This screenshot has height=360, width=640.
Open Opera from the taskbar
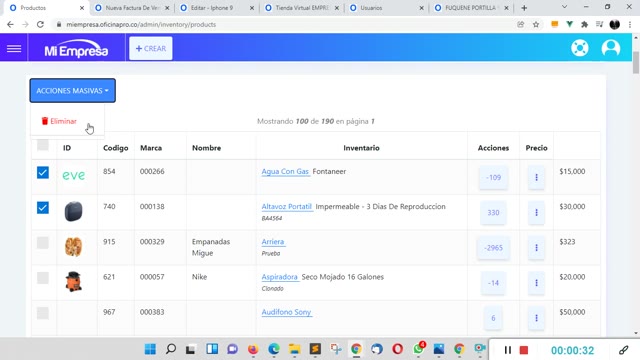(x=397, y=349)
